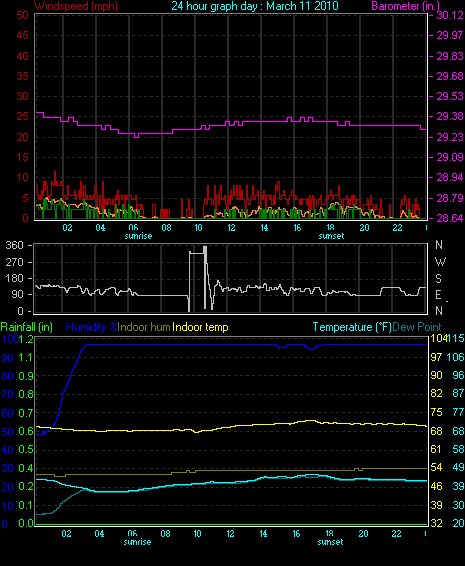The width and height of the screenshot is (465, 566).
Task: Click the 12 hour tick on top graph
Action: (x=231, y=228)
